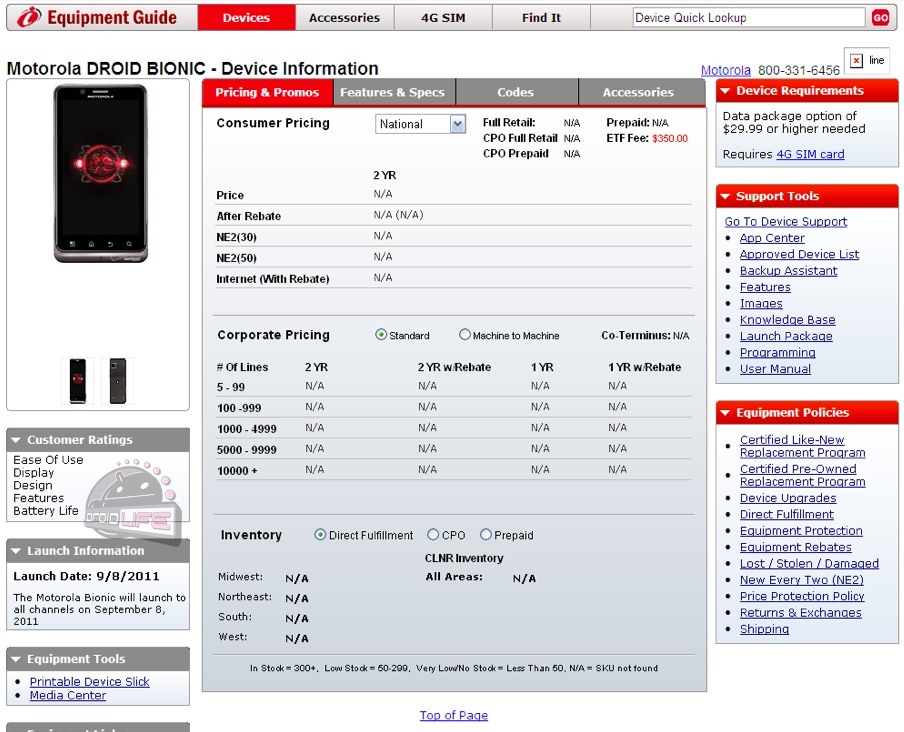Open Printable Device Slick link

89,682
